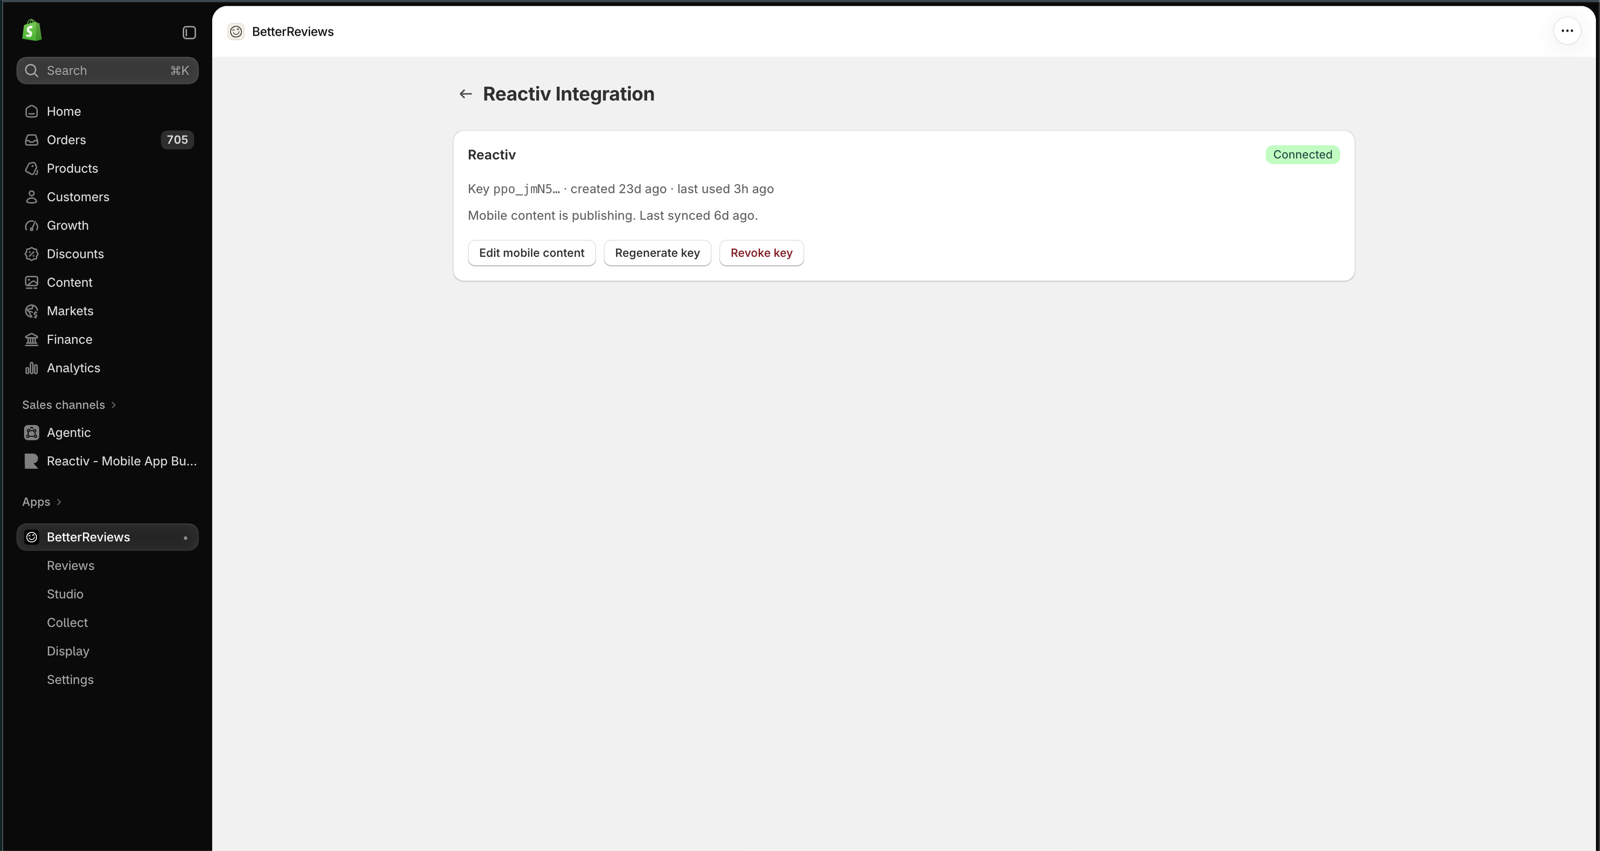Click the BetterReviews smiley icon in sidebar

click(32, 537)
